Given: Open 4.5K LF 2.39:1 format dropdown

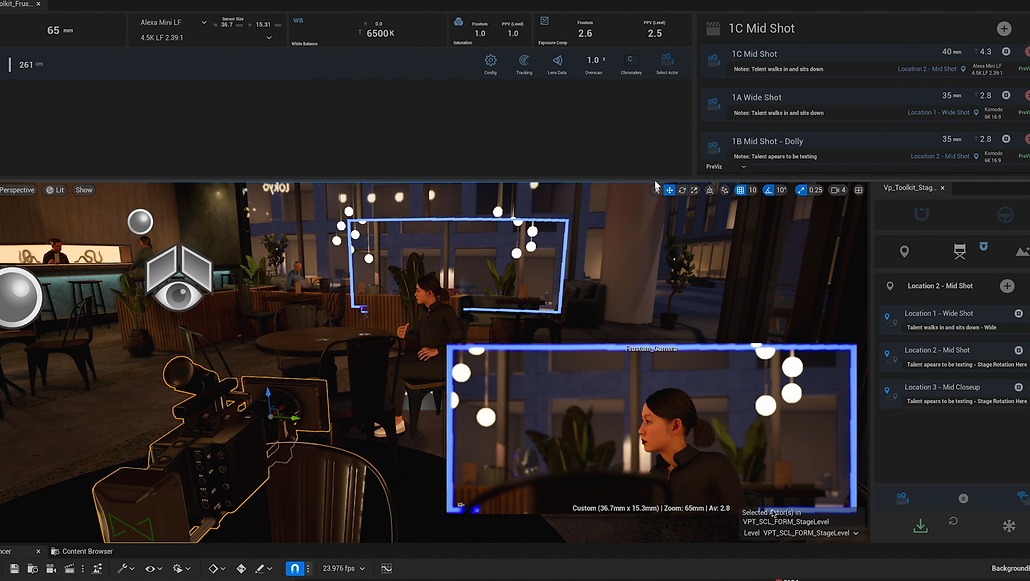Looking at the screenshot, I should point(204,37).
